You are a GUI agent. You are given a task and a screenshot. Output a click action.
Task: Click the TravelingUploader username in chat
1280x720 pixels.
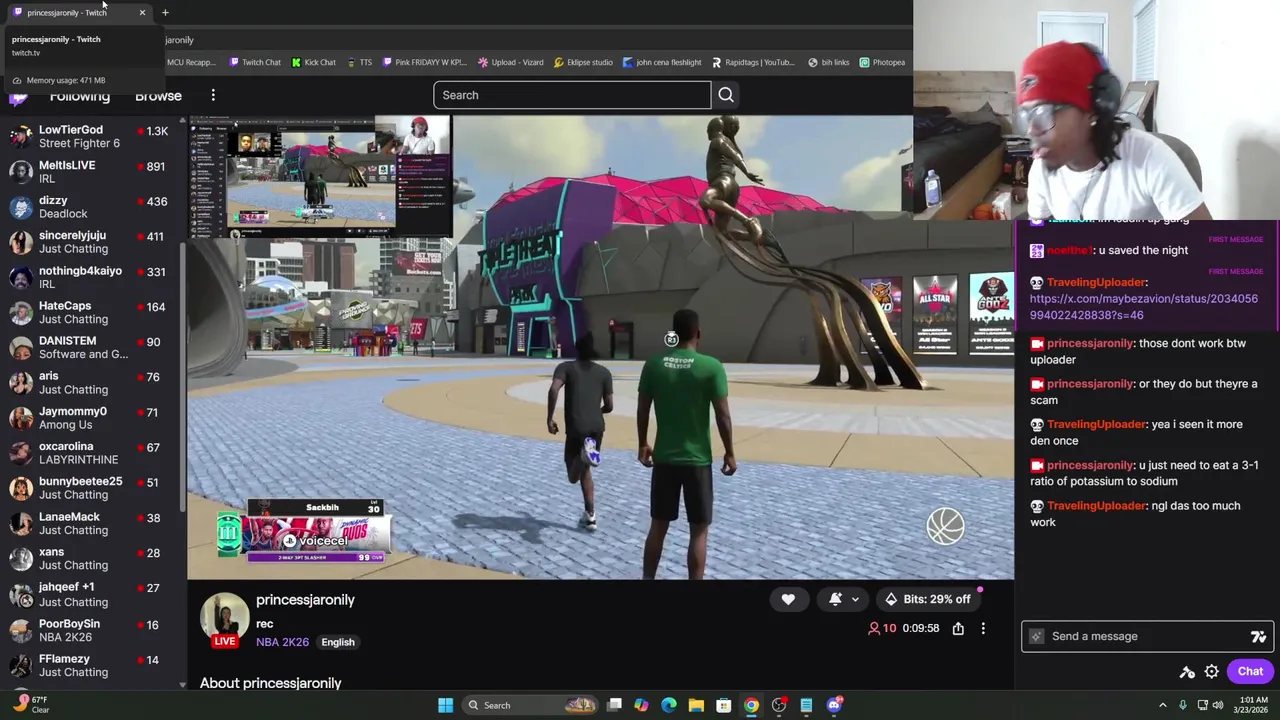point(1097,282)
